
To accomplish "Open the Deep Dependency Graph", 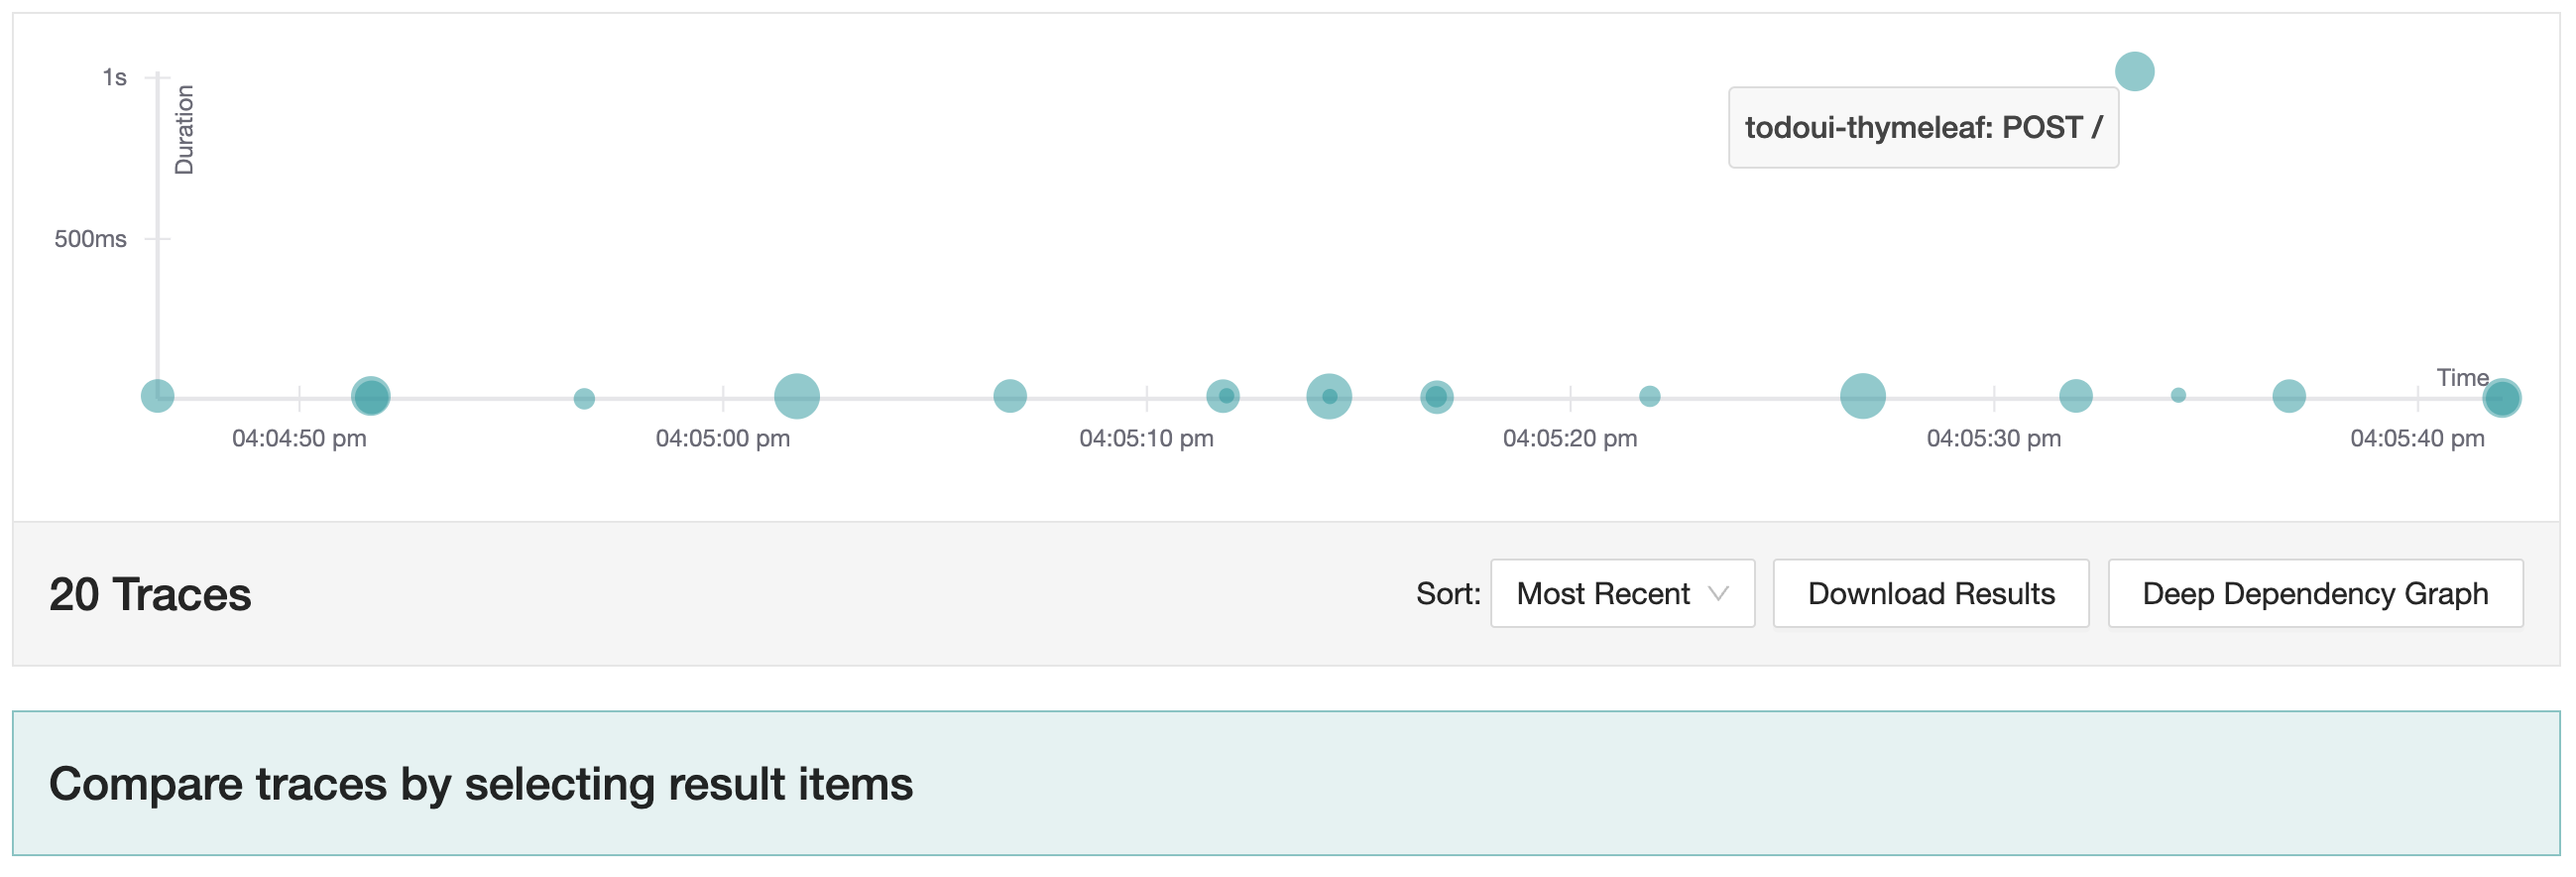I will pos(2315,593).
